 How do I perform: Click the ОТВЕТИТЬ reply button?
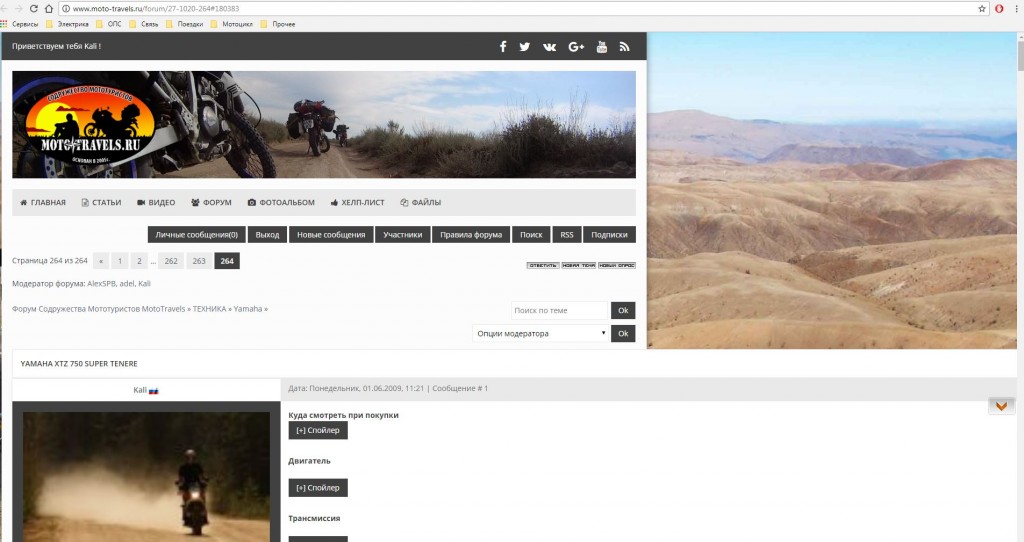pos(543,265)
